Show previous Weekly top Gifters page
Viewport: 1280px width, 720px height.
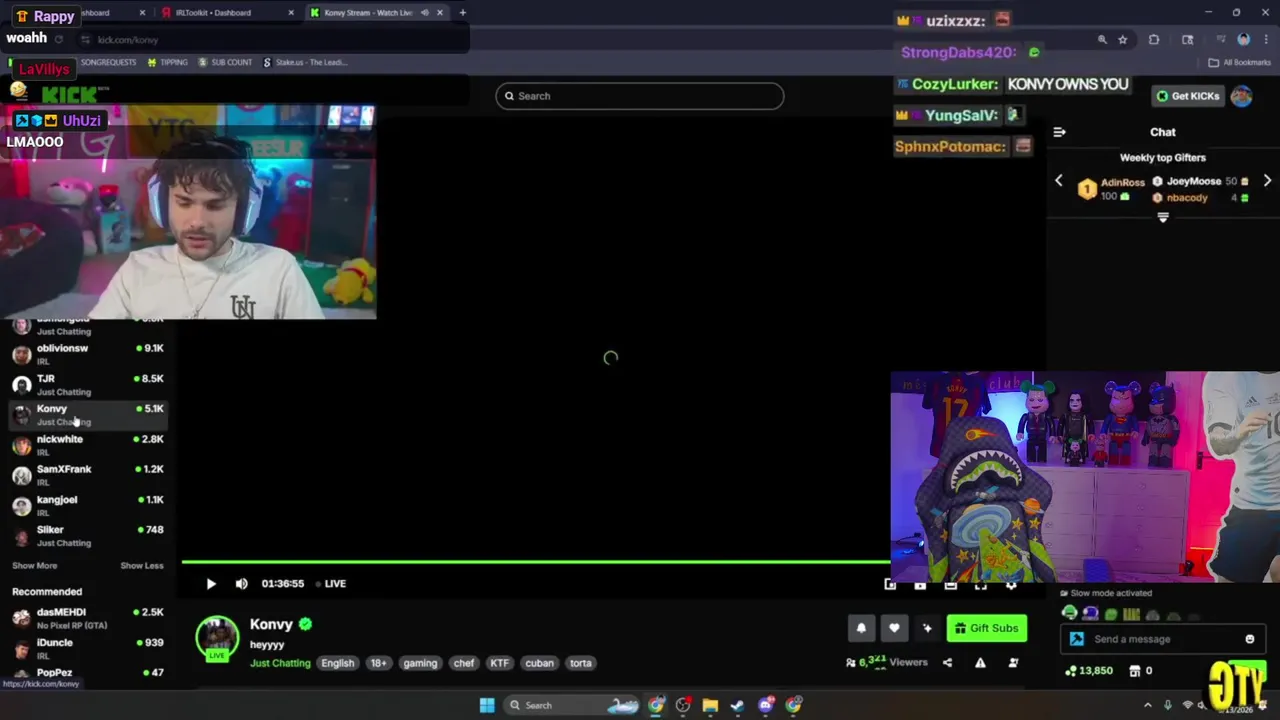[x=1059, y=181]
